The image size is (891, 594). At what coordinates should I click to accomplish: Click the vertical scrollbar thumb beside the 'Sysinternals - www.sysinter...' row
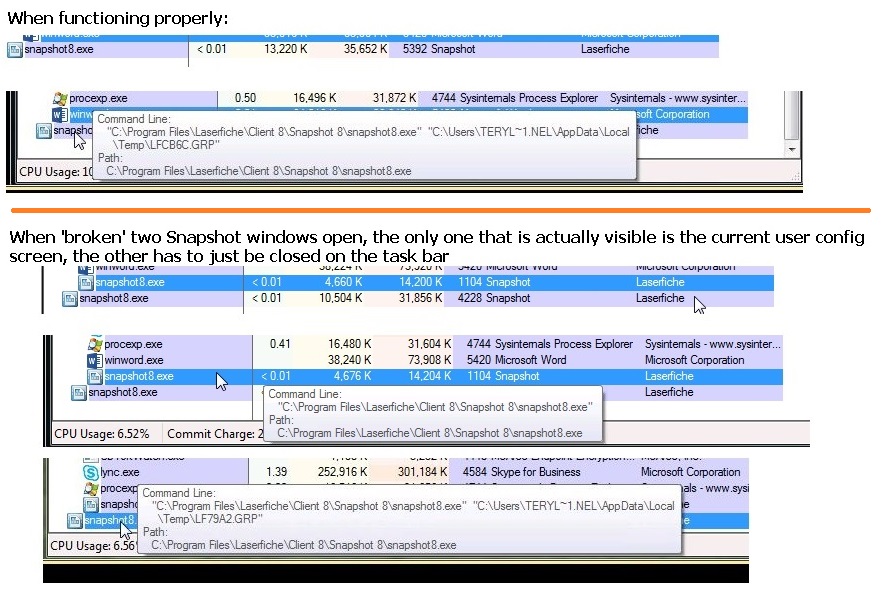792,115
